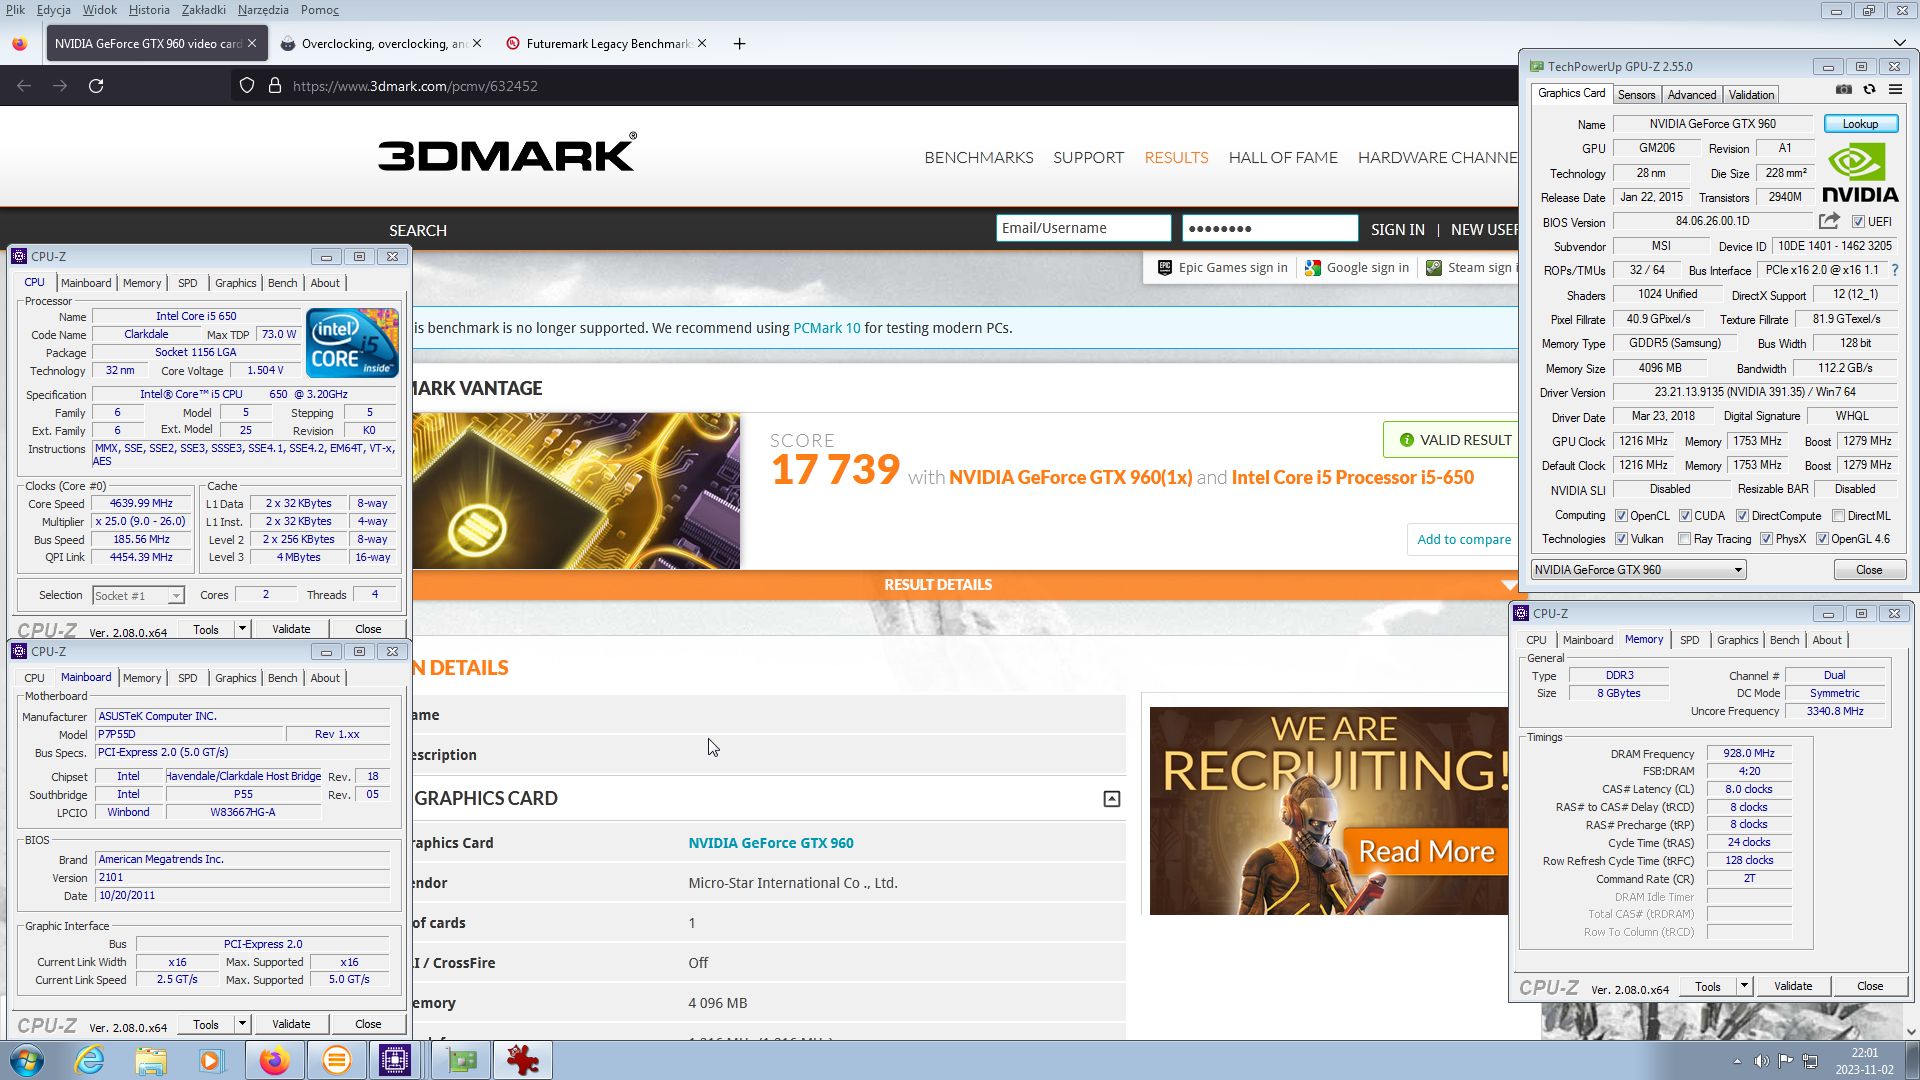
Task: Open the We Are Recruiting ad banner
Action: coord(1329,811)
